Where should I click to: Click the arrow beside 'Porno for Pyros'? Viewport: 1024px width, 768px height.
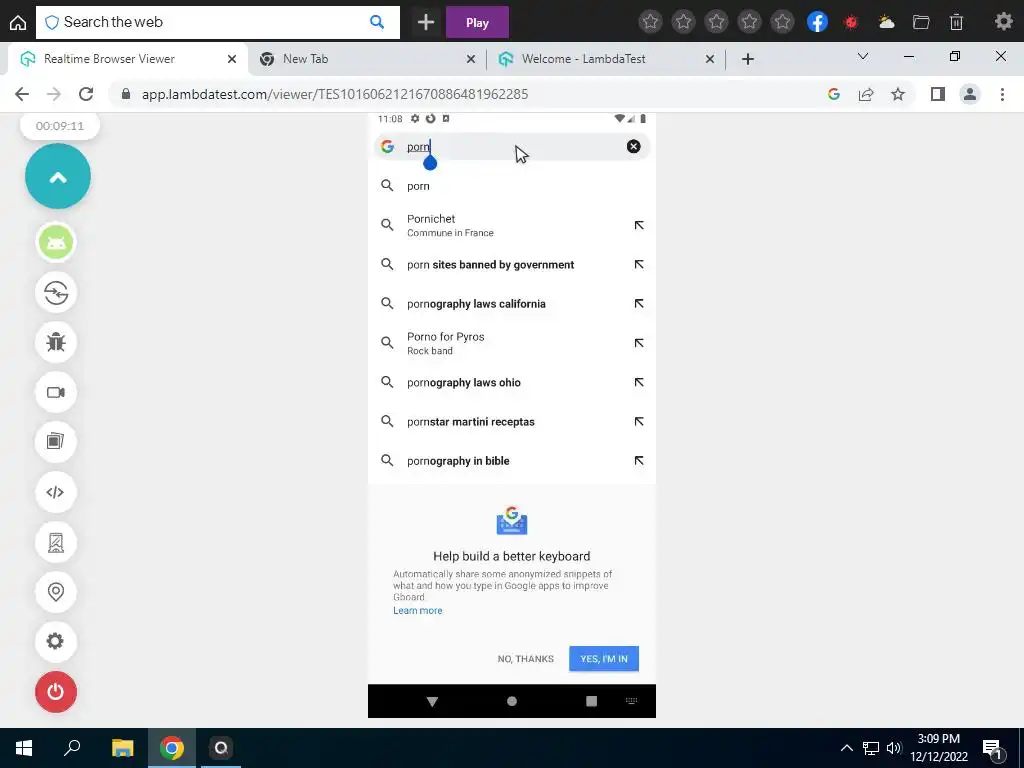pos(639,343)
